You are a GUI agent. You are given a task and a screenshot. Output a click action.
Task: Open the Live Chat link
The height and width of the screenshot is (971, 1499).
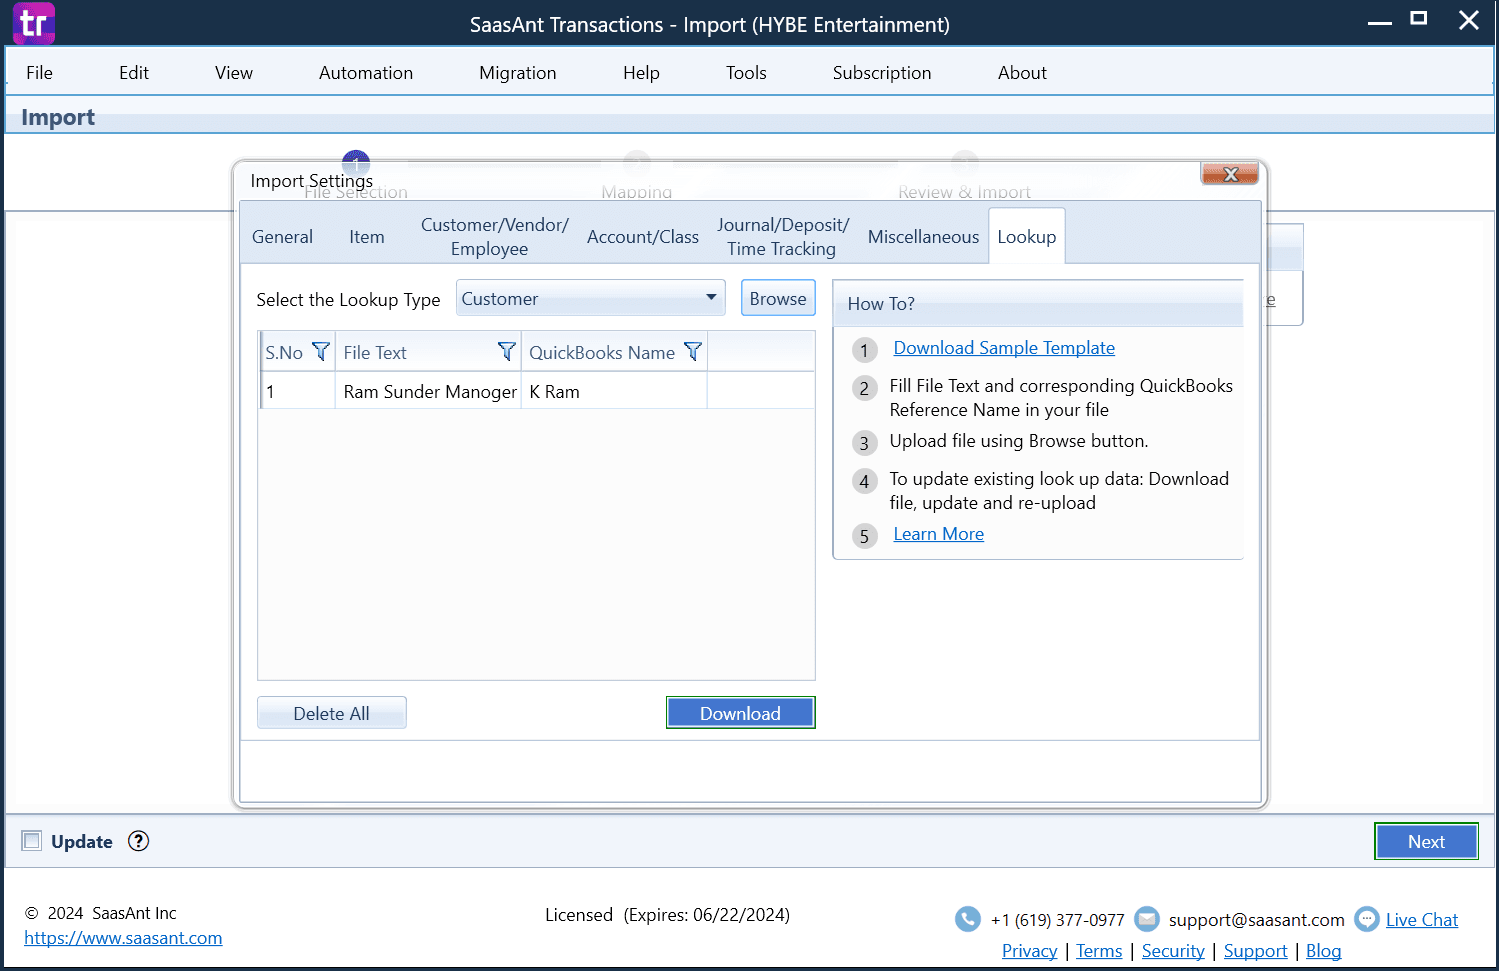(x=1422, y=920)
